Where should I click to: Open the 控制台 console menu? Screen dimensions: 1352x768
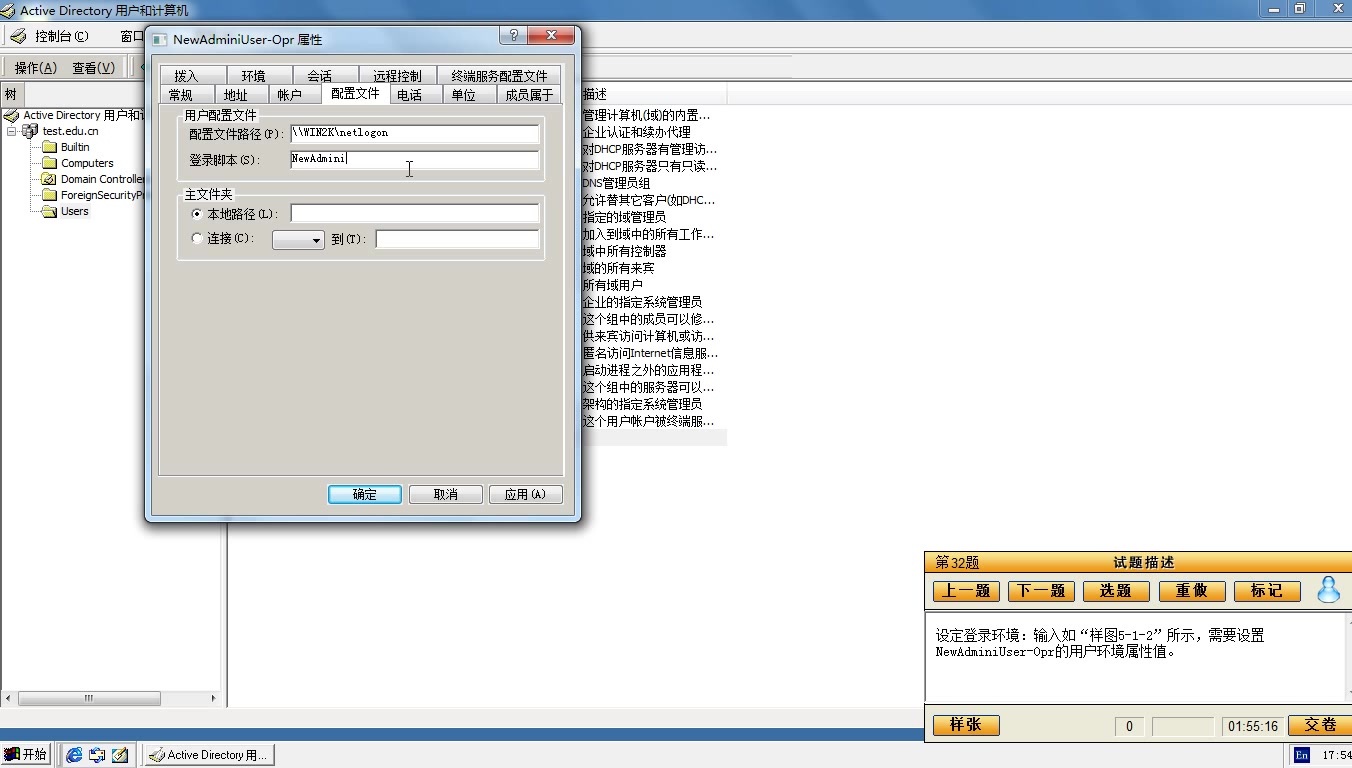pos(61,36)
